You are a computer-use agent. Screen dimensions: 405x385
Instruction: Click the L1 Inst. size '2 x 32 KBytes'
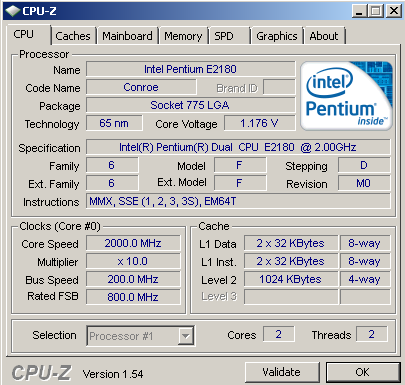point(291,261)
